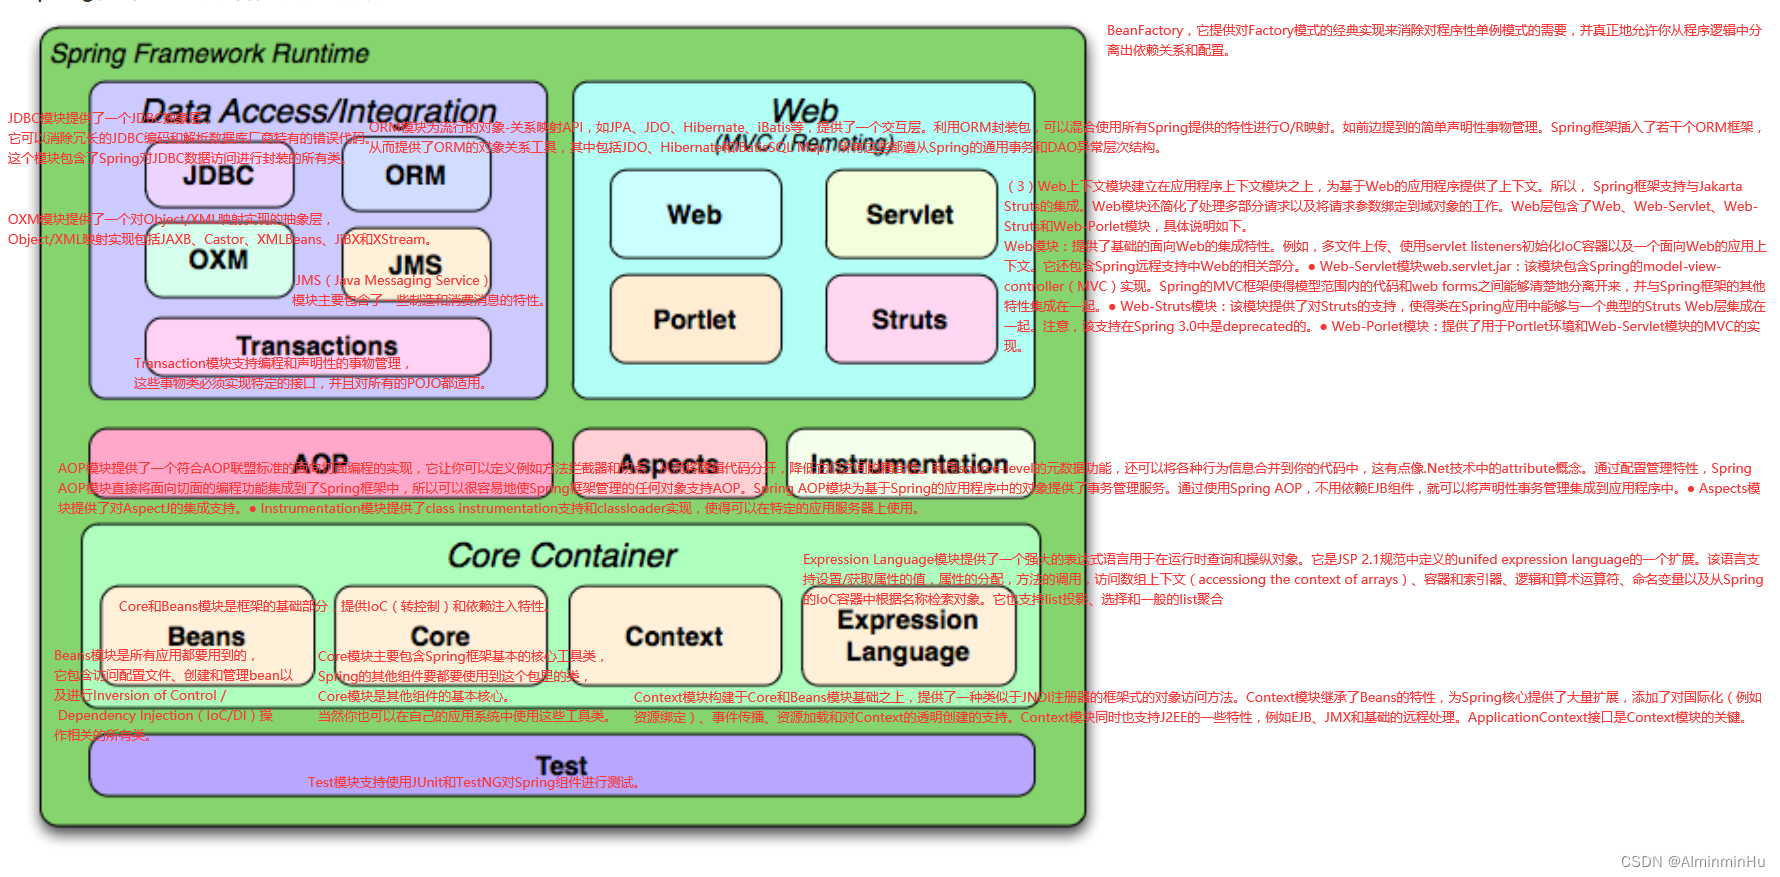Click the Servlet module box

point(910,215)
